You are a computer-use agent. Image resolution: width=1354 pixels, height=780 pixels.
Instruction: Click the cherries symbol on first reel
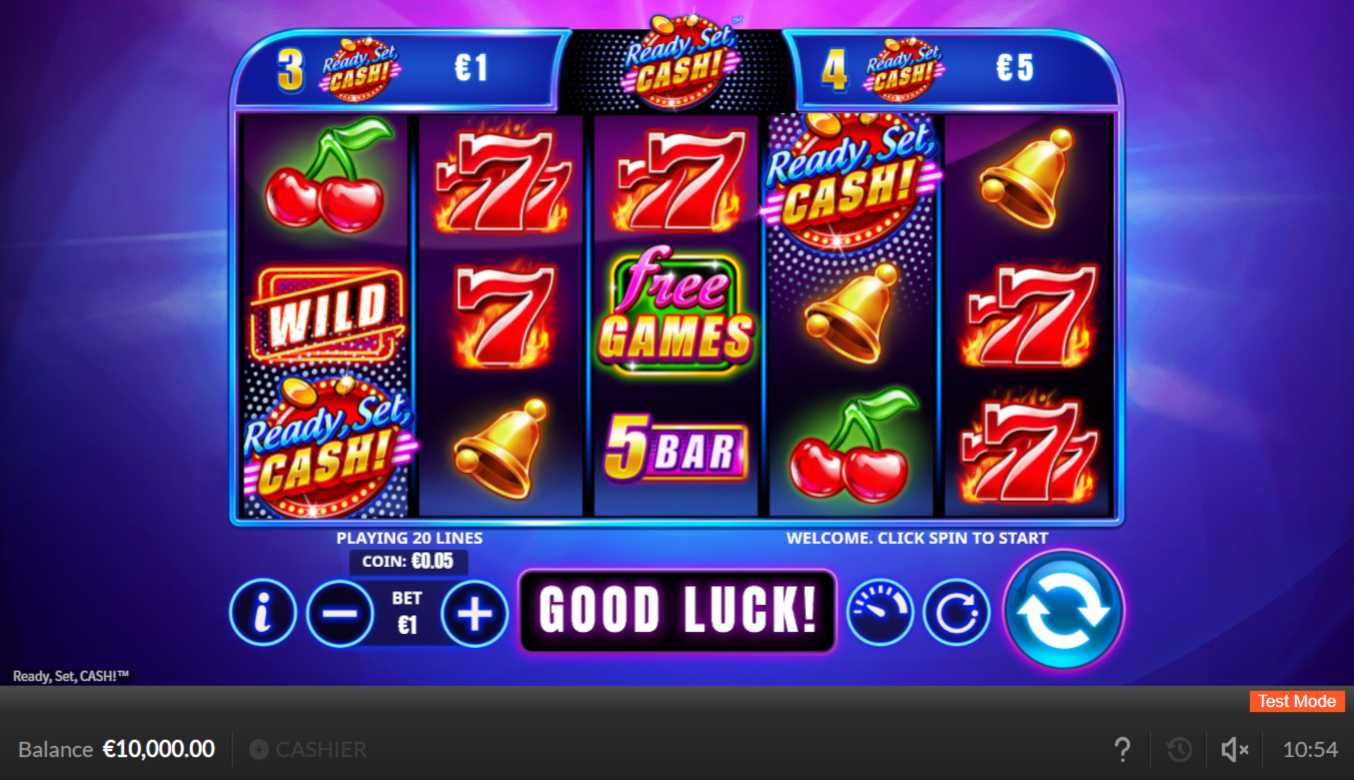[x=326, y=177]
